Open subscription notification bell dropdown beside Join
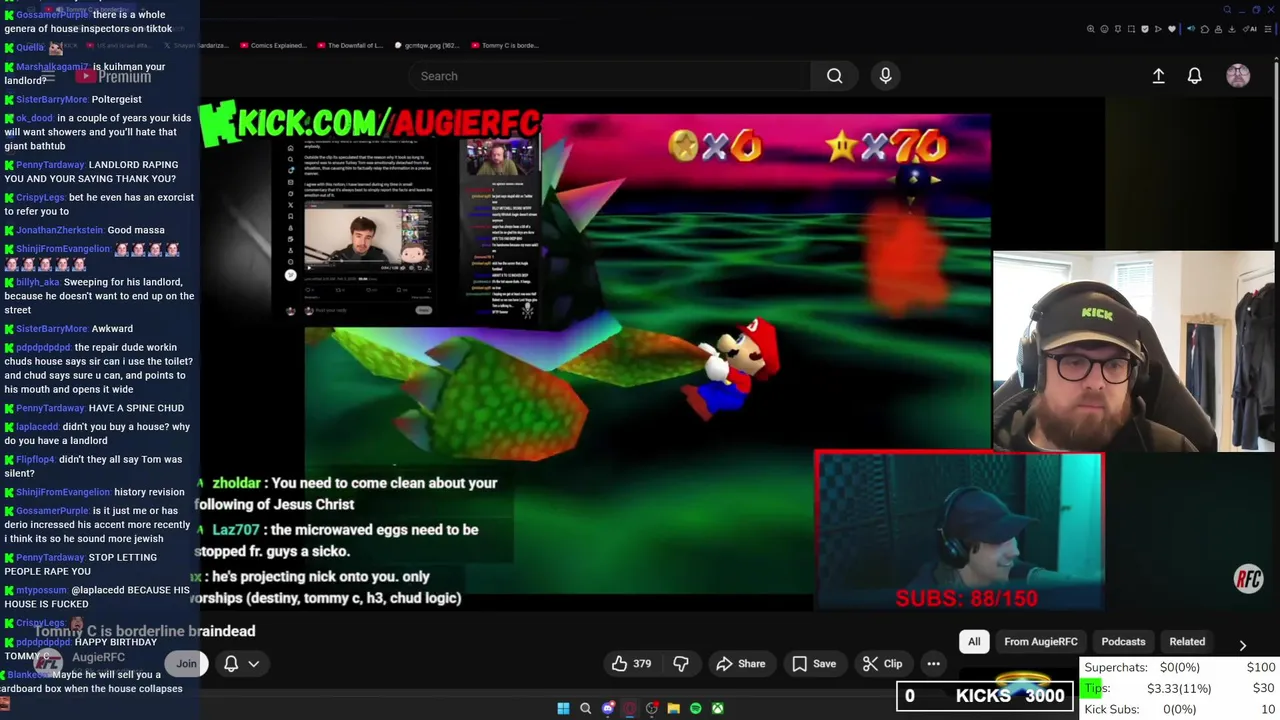Viewport: 1280px width, 720px height. tap(241, 663)
